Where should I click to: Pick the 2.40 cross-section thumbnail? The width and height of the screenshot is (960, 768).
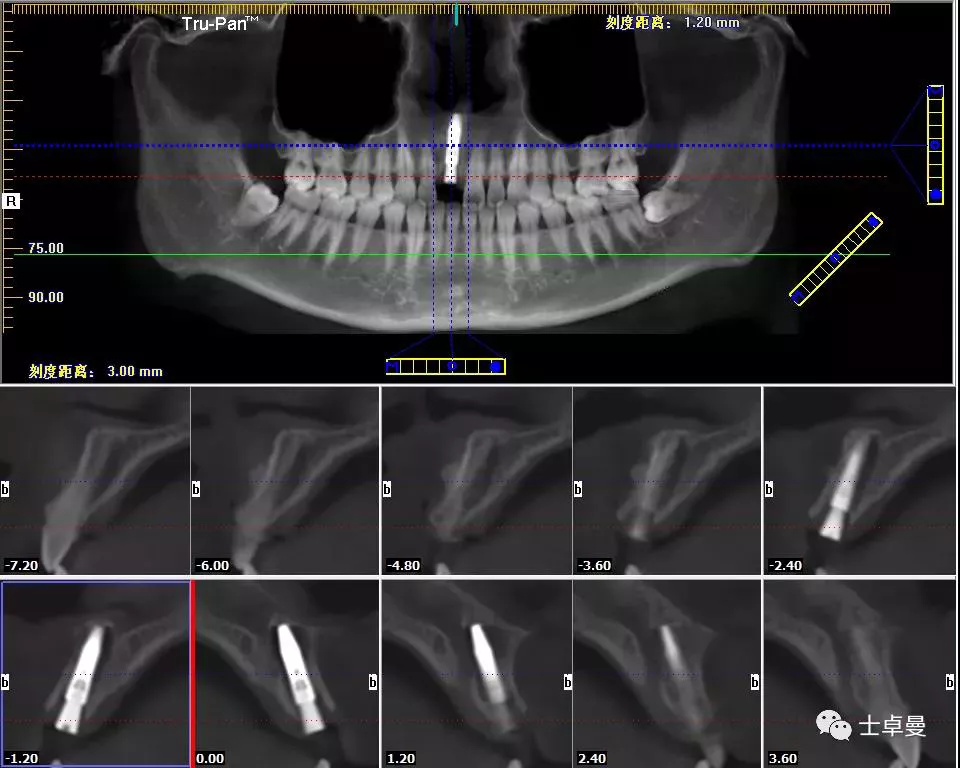(x=667, y=673)
